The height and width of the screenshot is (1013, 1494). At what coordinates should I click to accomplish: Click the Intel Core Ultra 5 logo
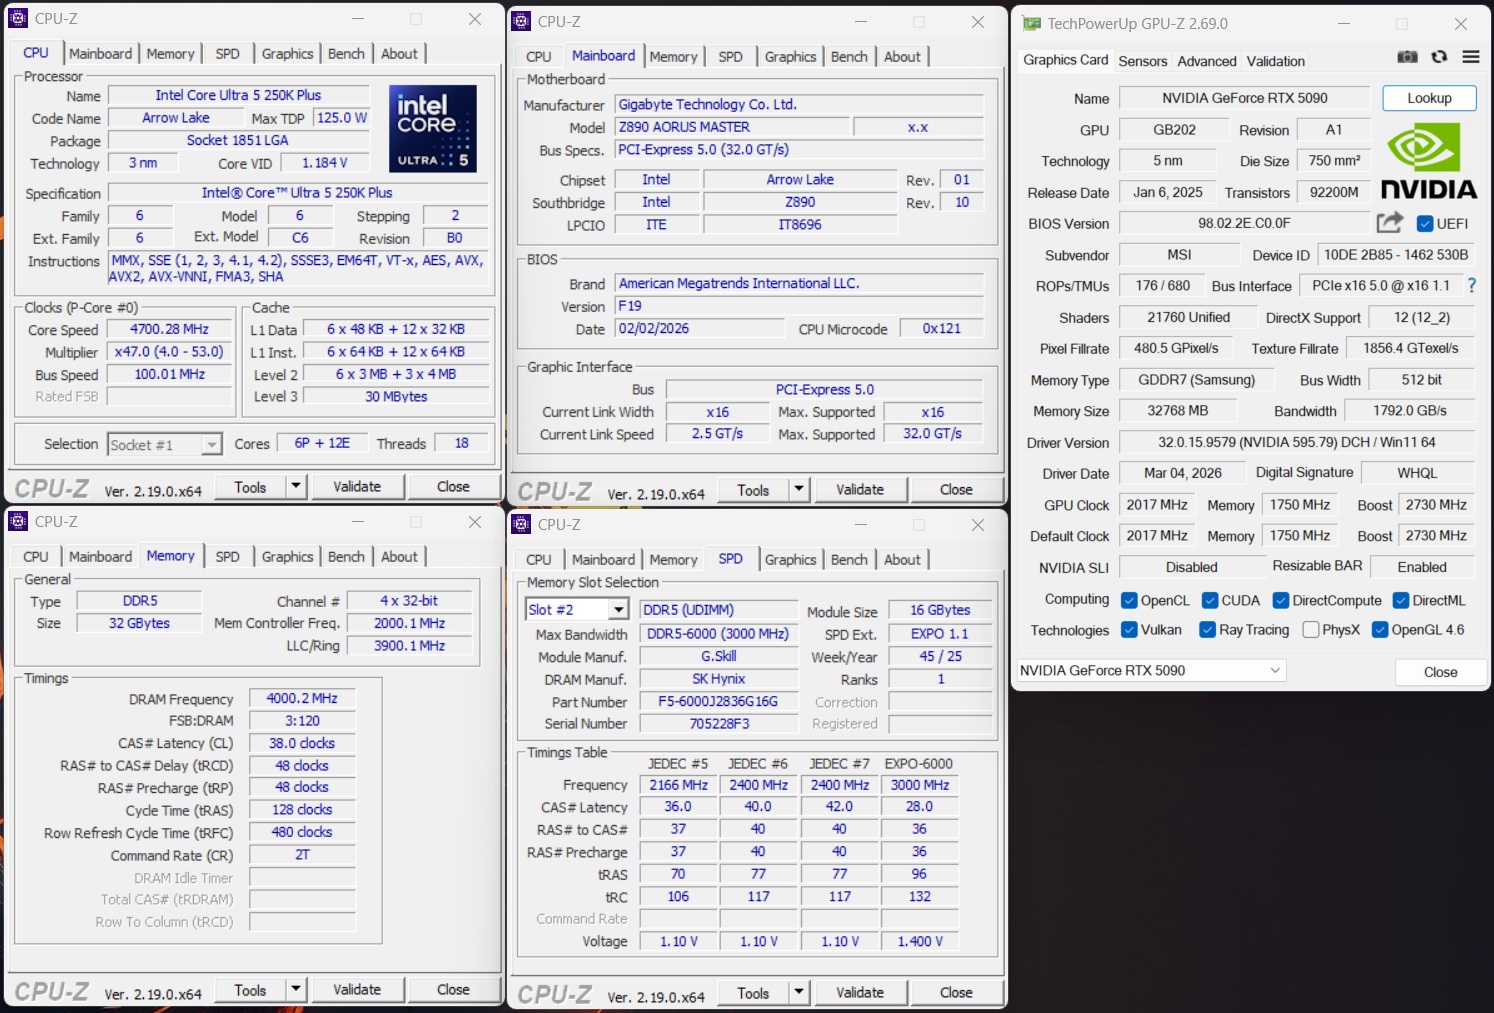coord(432,129)
